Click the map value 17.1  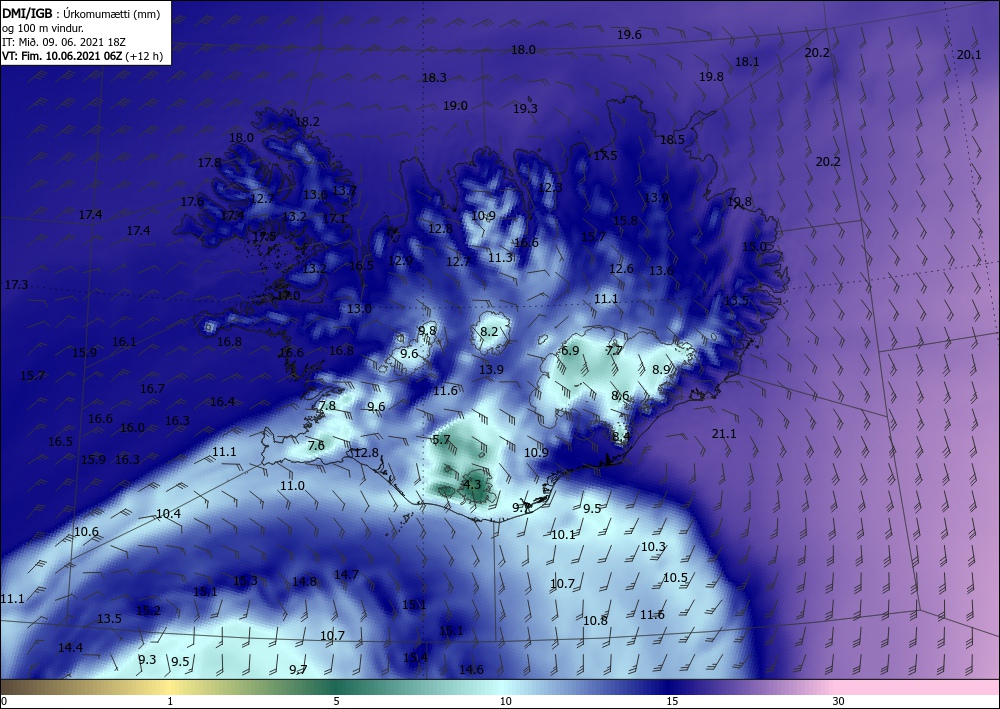(334, 219)
